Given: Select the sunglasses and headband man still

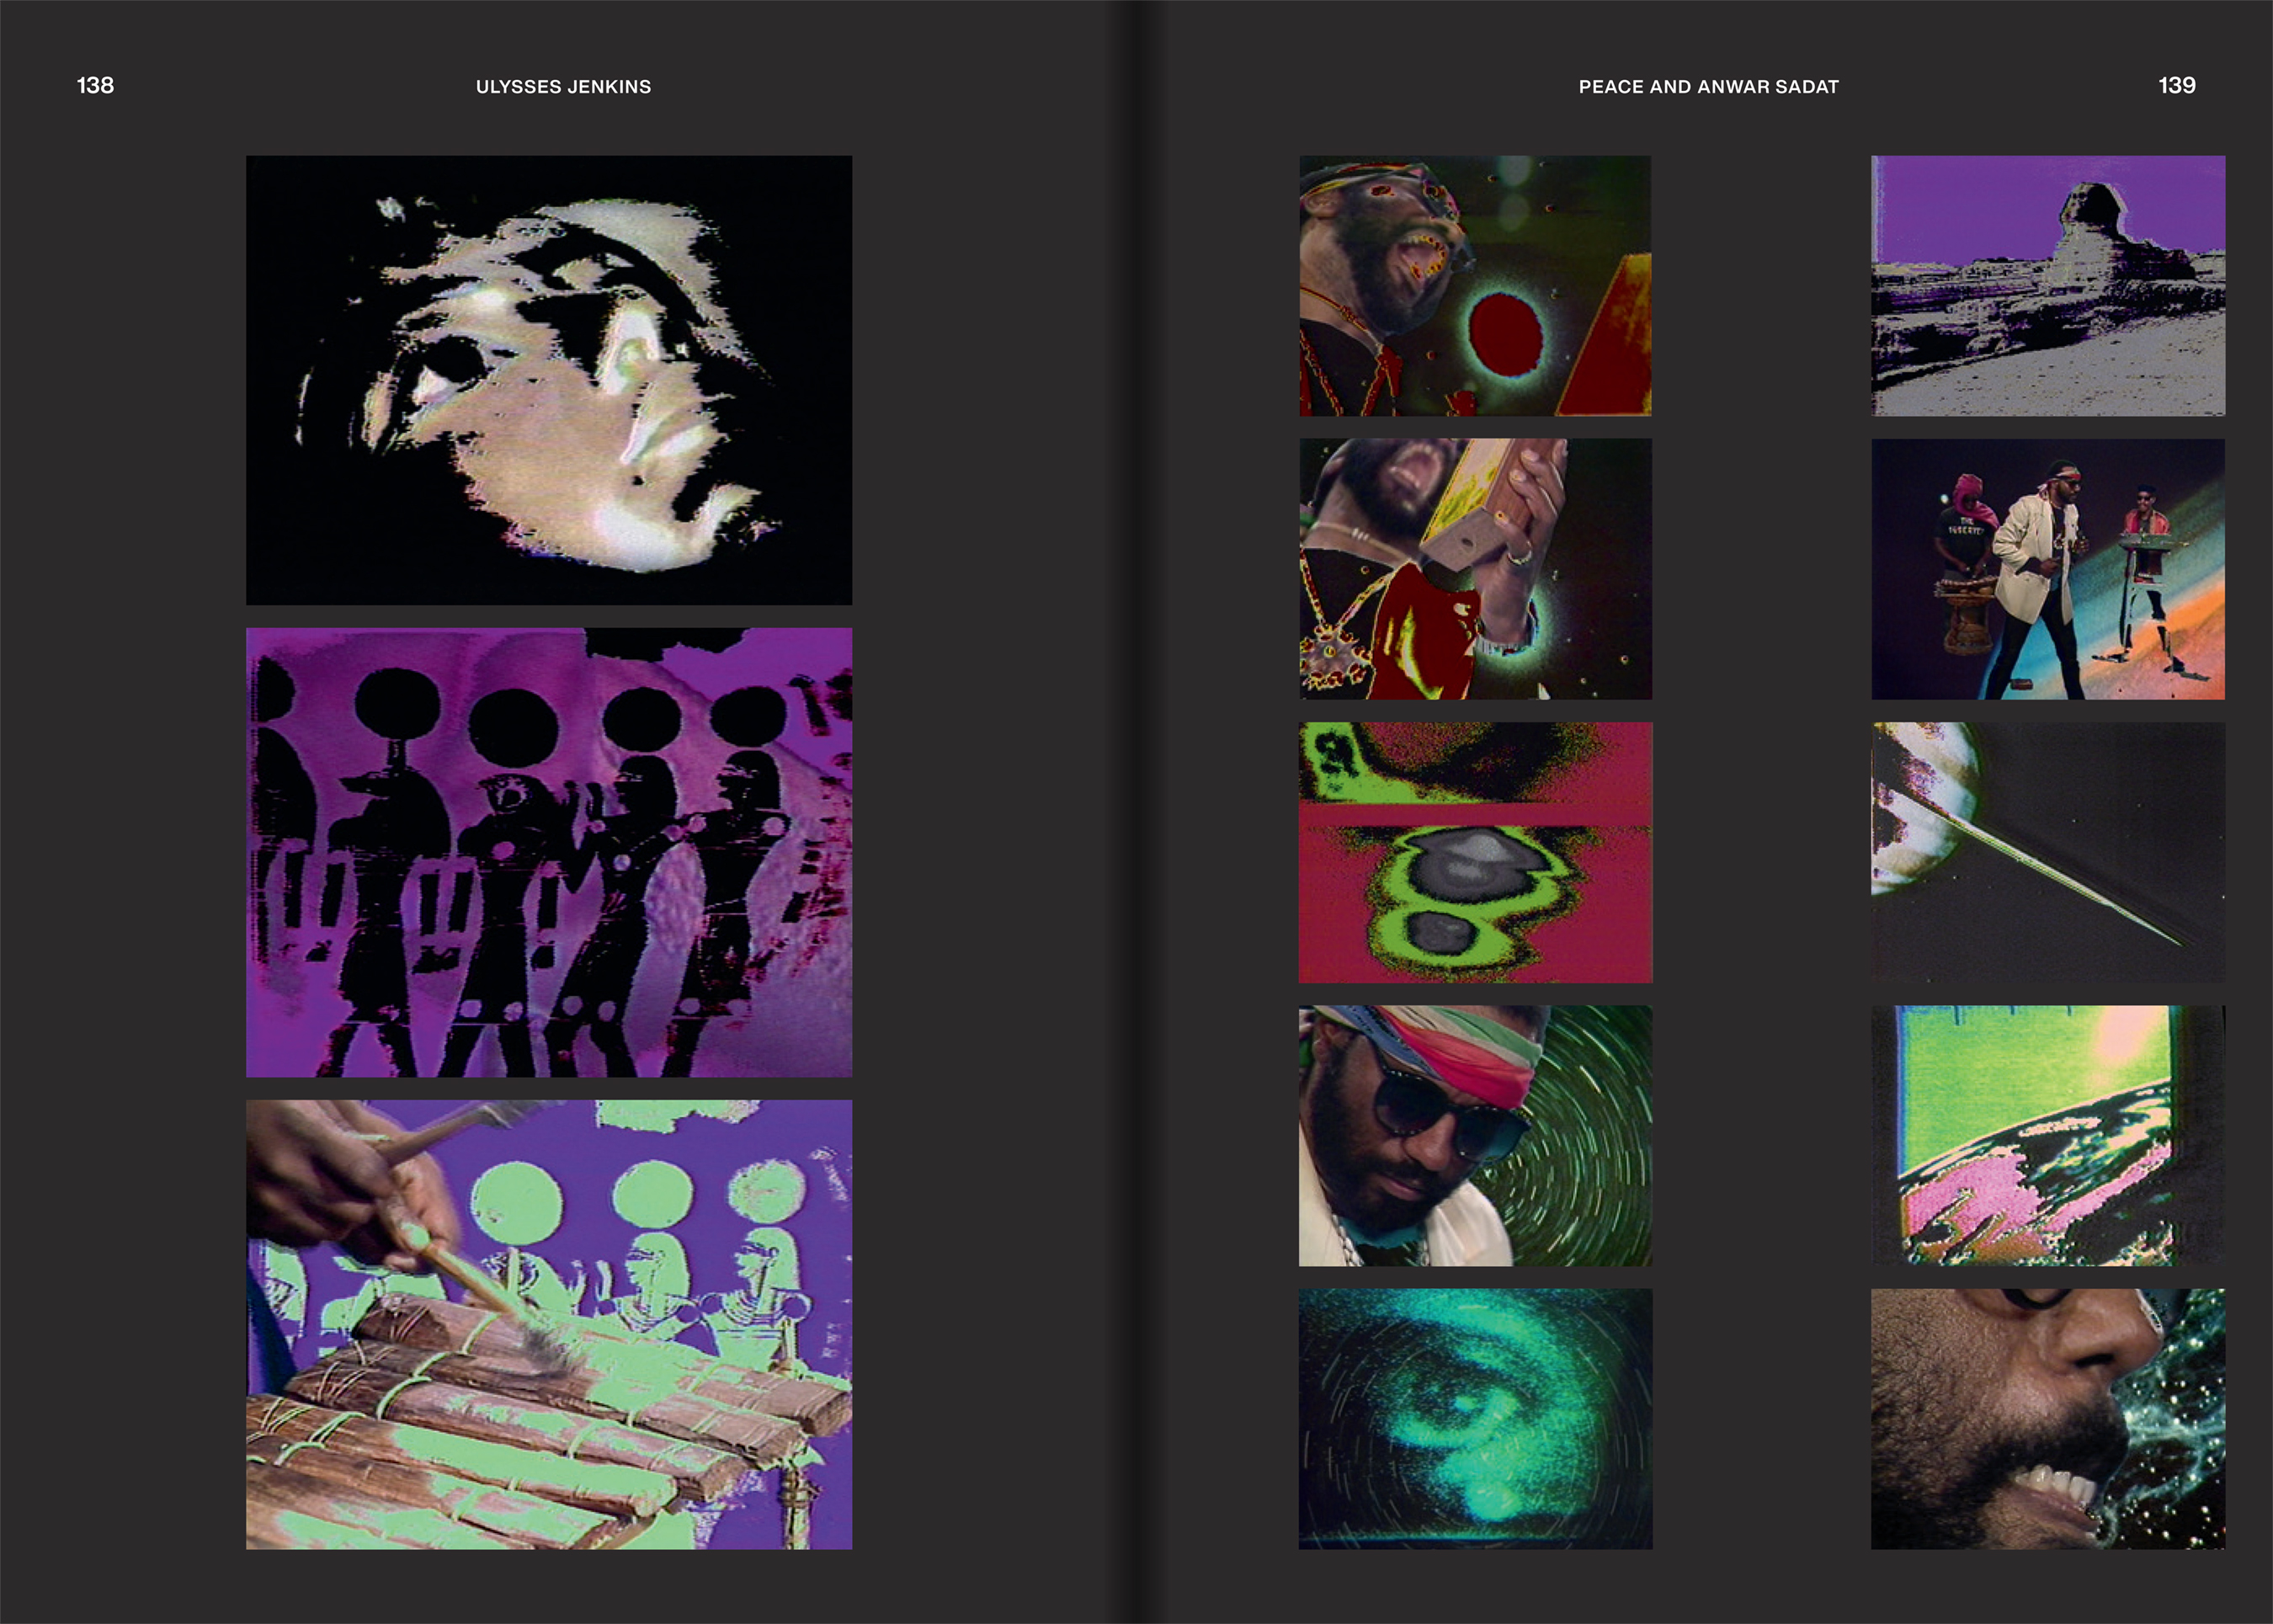Looking at the screenshot, I should (x=1475, y=1136).
